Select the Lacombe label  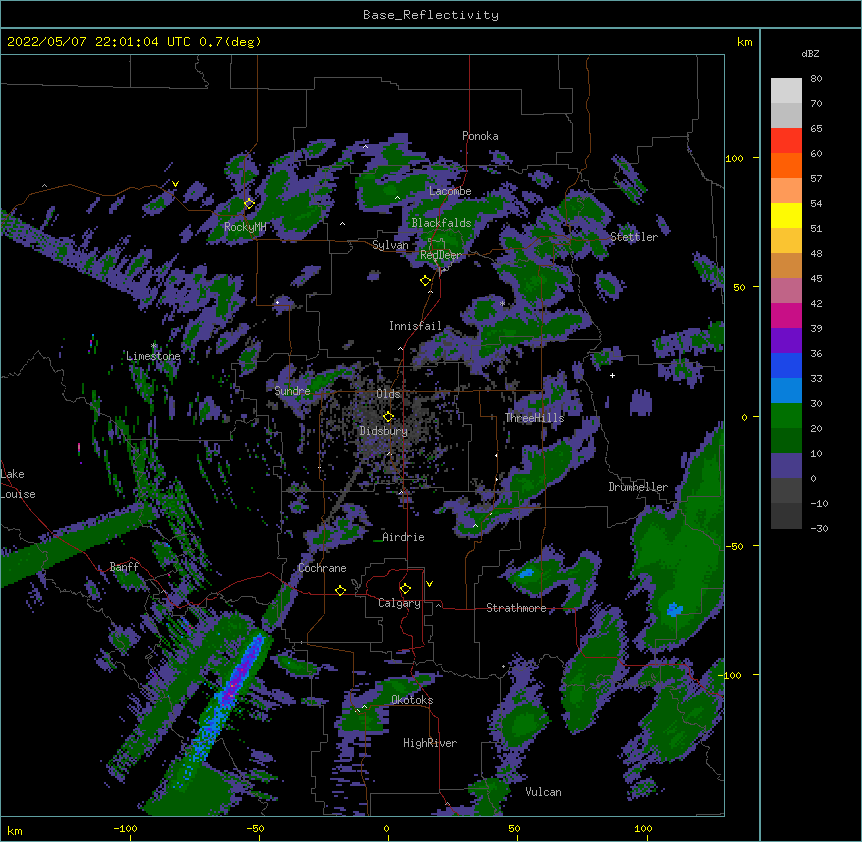[450, 191]
